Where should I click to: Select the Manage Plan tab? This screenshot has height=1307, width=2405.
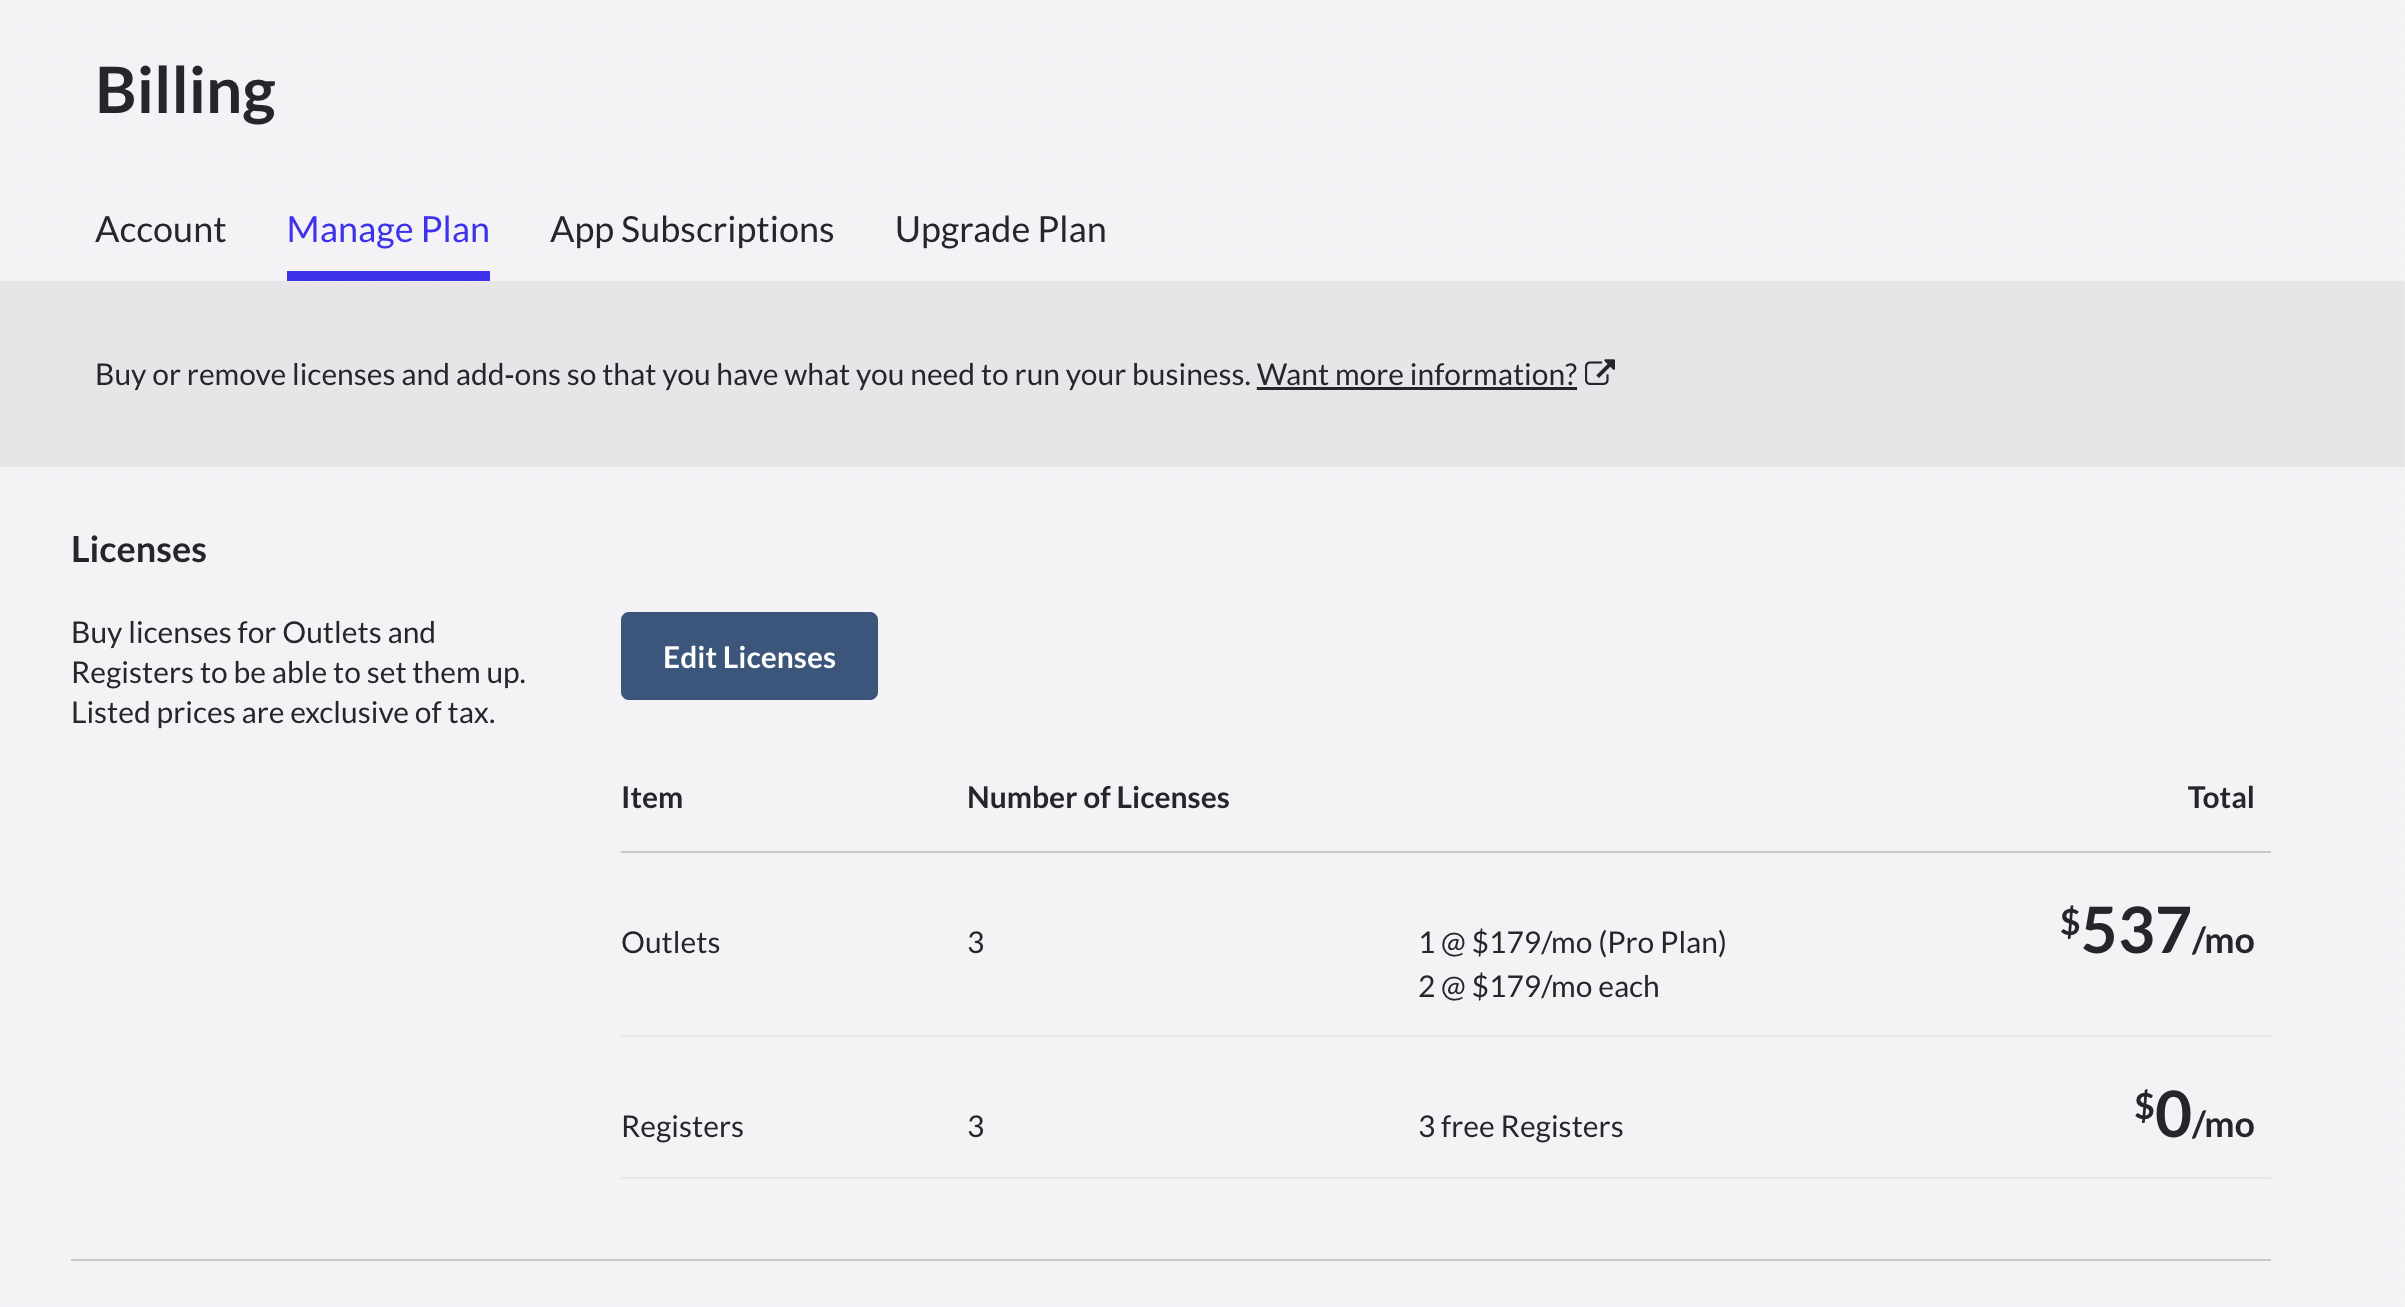coord(388,230)
